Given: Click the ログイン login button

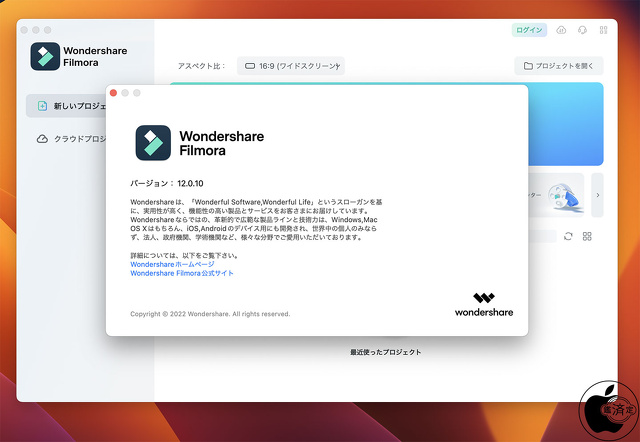Looking at the screenshot, I should click(x=529, y=30).
